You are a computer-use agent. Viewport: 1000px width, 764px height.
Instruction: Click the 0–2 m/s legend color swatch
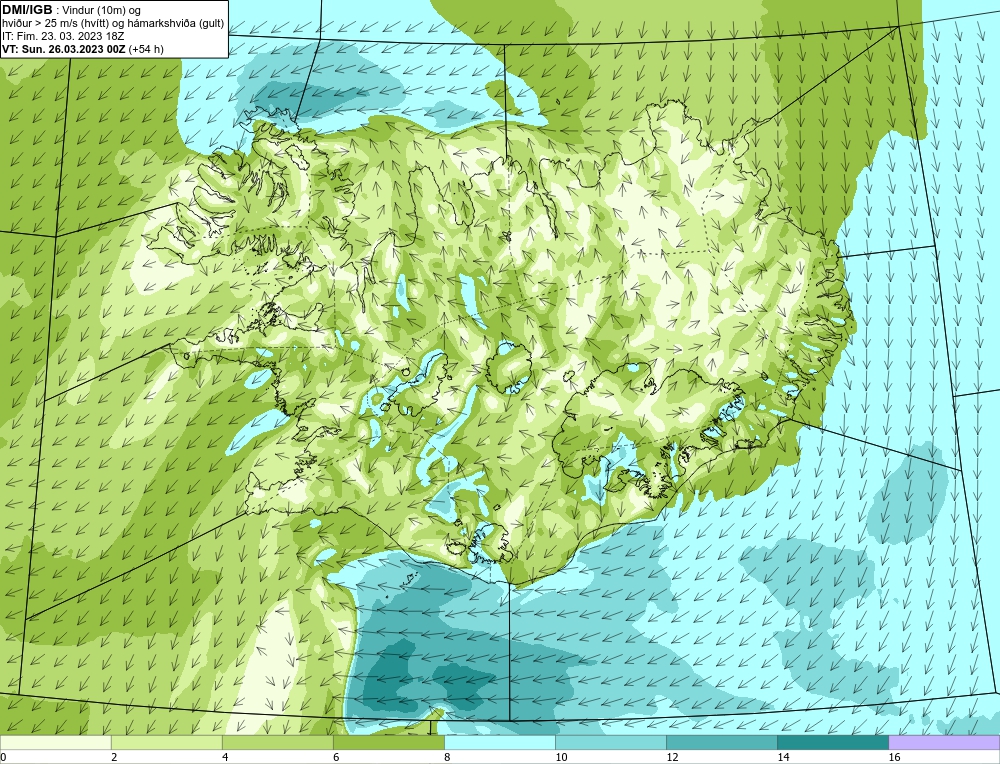click(55, 742)
